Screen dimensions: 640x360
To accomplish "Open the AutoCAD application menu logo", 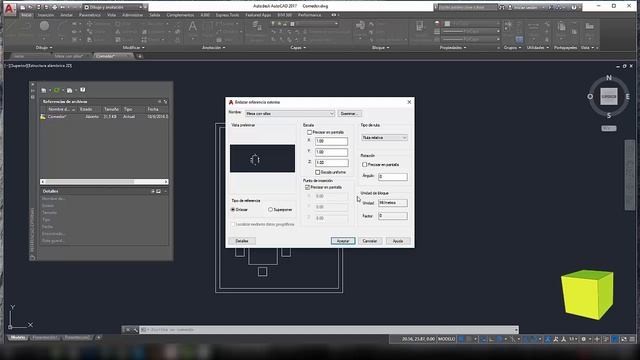I will (x=9, y=8).
